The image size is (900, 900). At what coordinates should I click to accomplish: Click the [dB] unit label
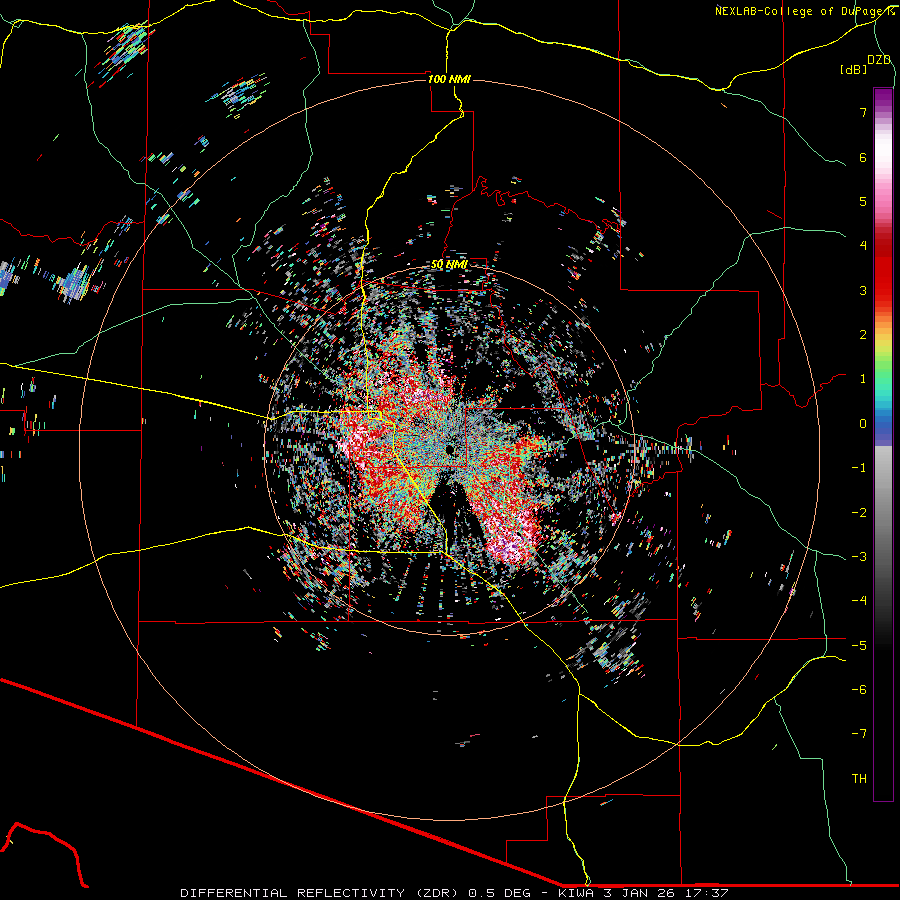(854, 69)
